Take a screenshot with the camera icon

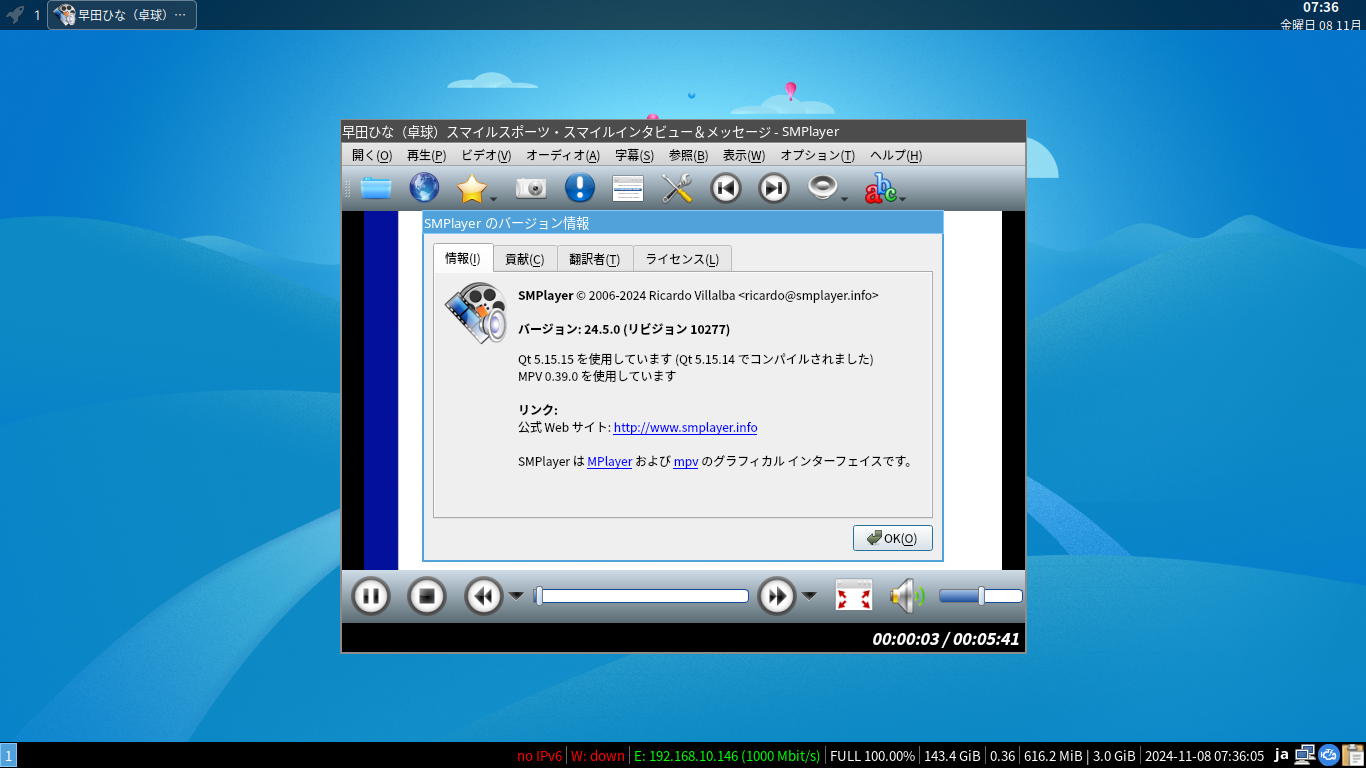click(531, 188)
